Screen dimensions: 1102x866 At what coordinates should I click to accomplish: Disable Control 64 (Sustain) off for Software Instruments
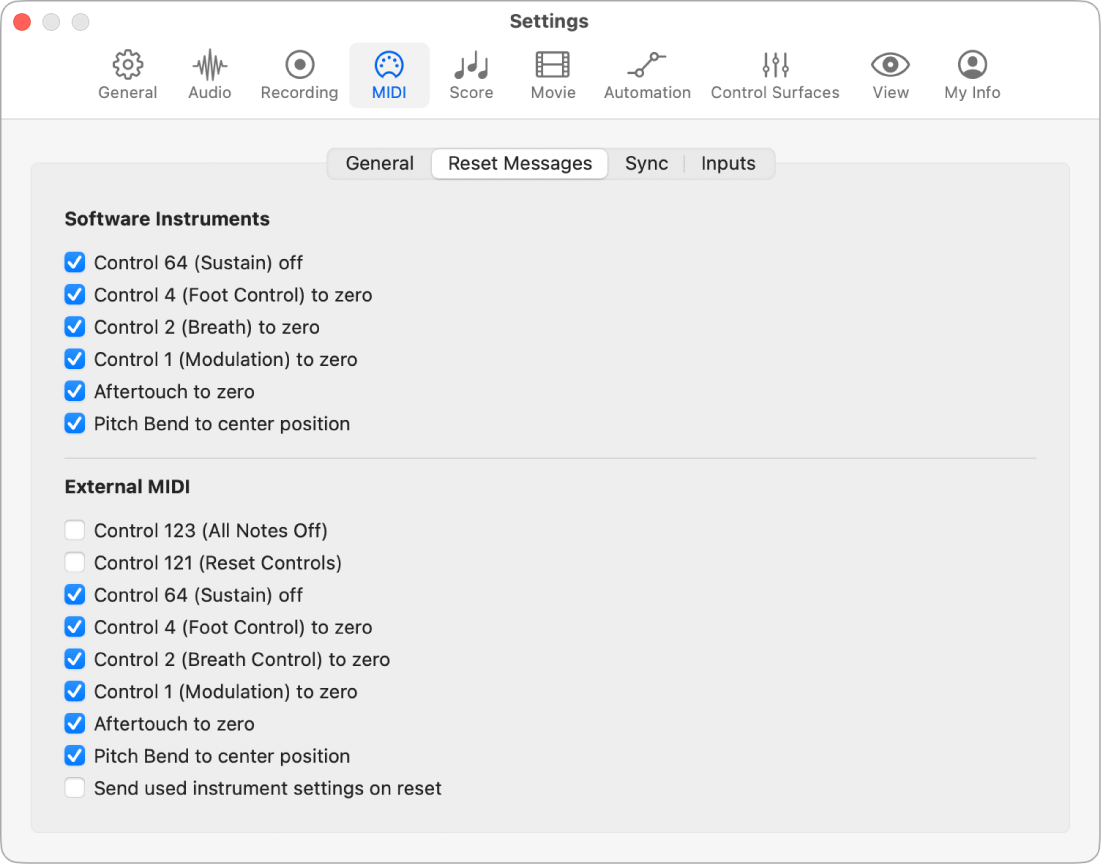pyautogui.click(x=75, y=262)
